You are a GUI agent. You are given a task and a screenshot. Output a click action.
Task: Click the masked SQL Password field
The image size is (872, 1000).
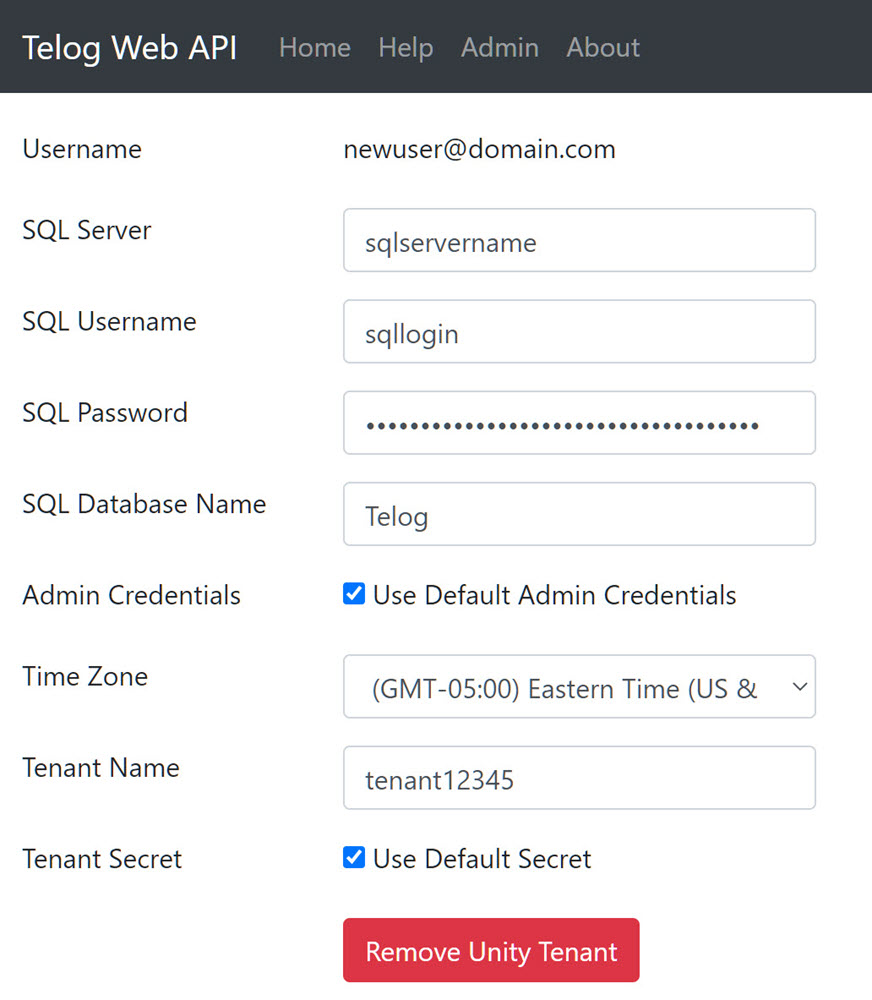(579, 422)
